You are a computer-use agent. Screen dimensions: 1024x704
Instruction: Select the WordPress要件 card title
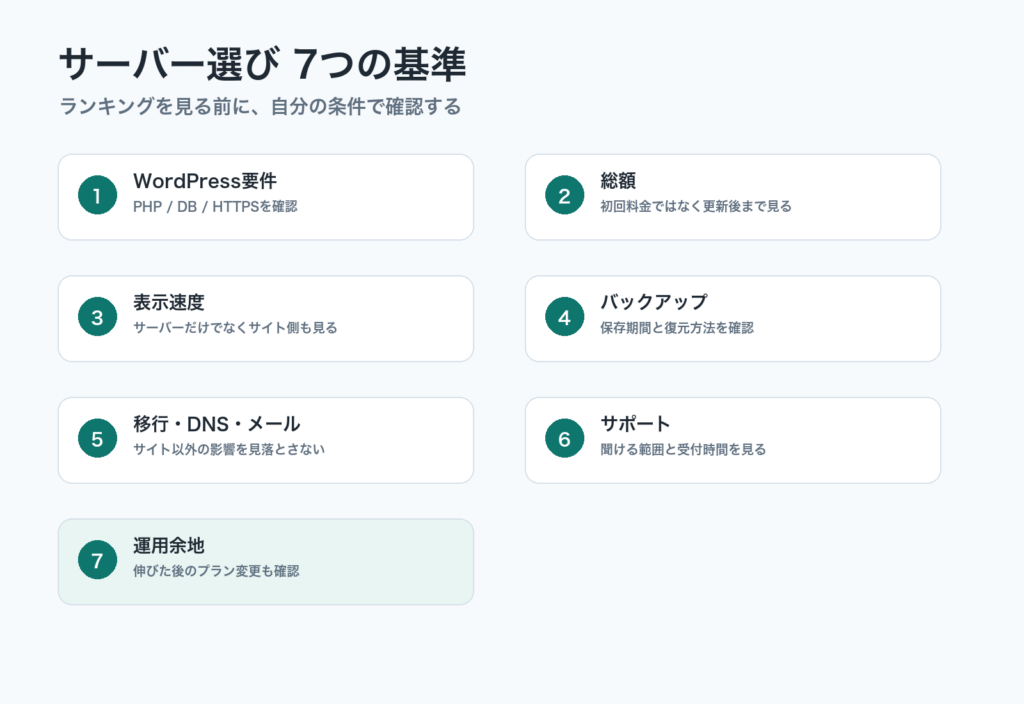tap(205, 181)
